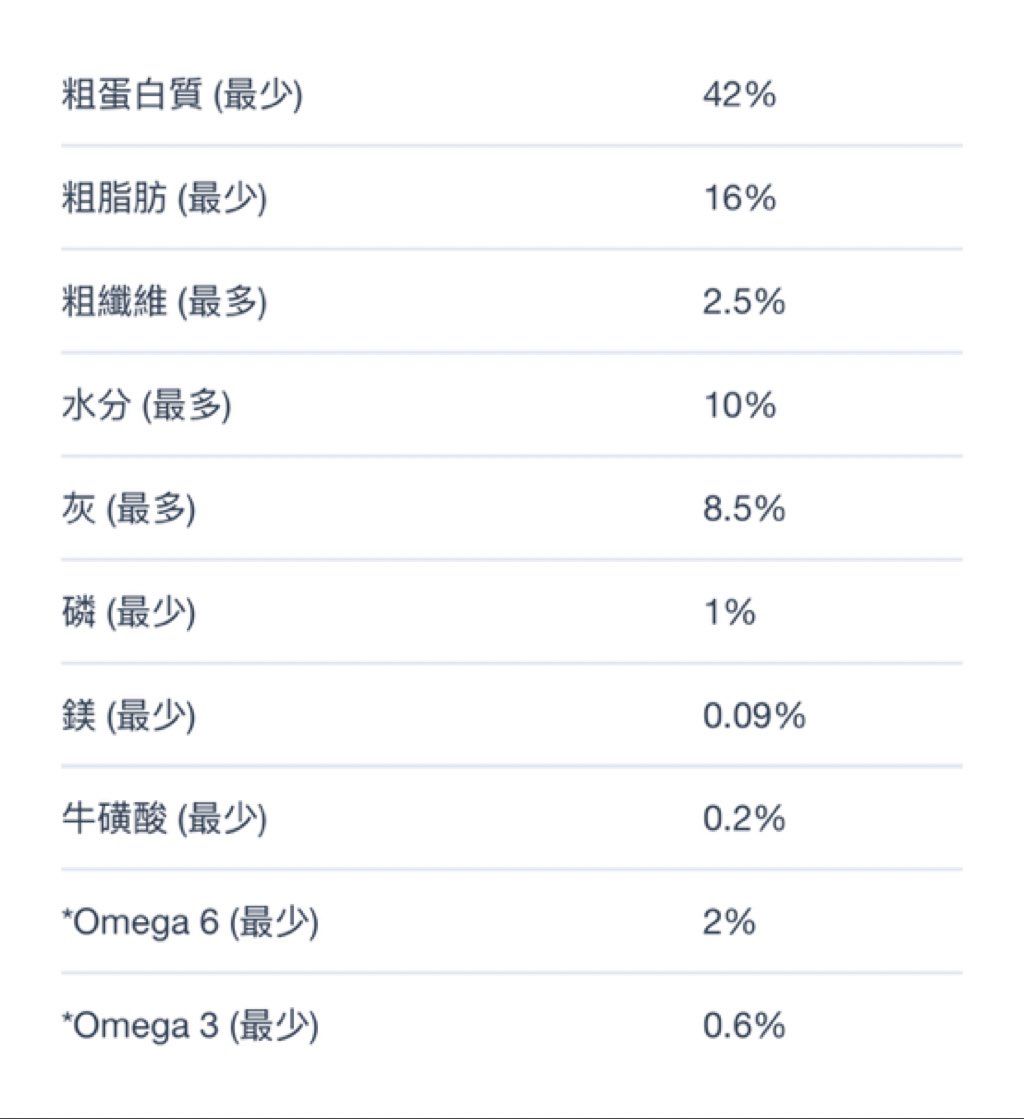Select the 水分 (最多) row label
1024x1119 pixels.
[146, 405]
